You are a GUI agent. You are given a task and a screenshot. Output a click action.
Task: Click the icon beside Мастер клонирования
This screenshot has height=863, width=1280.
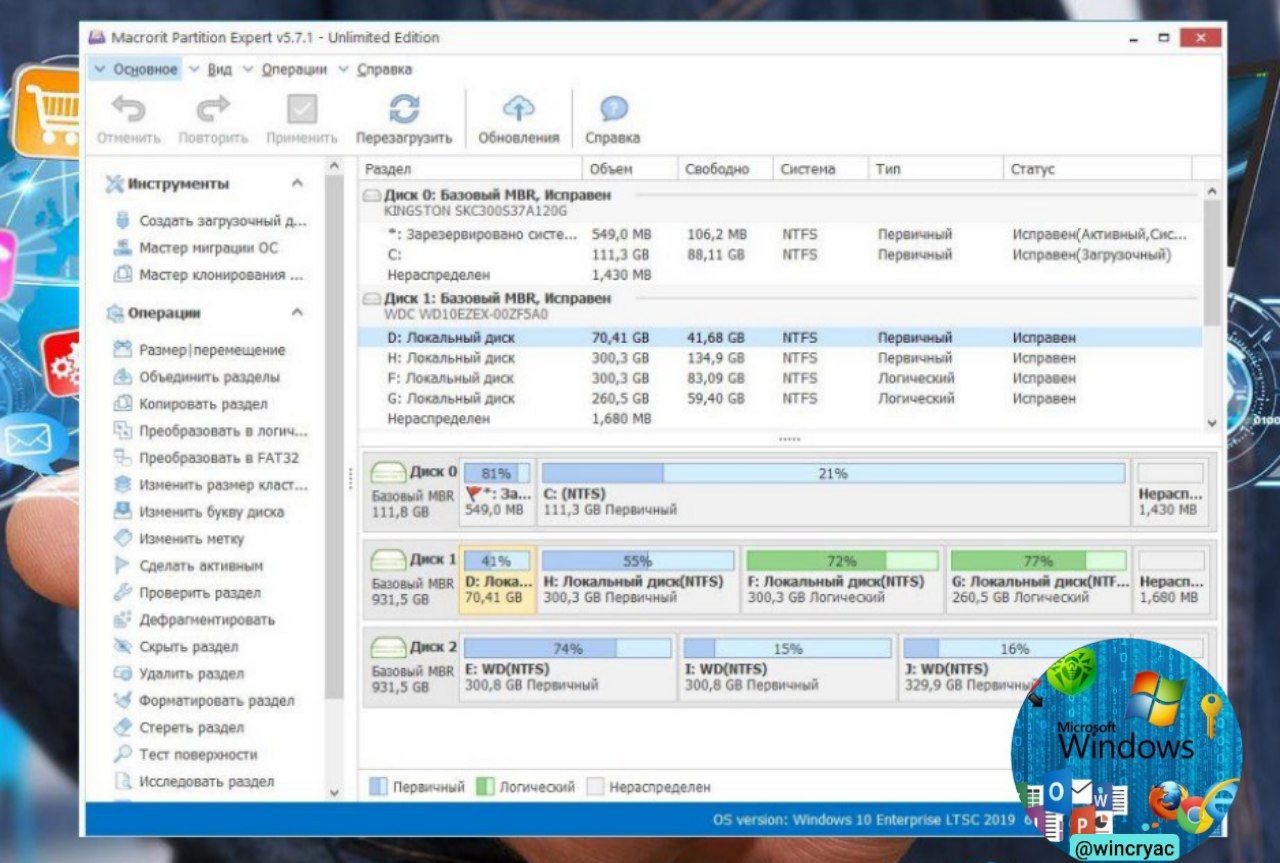(123, 275)
